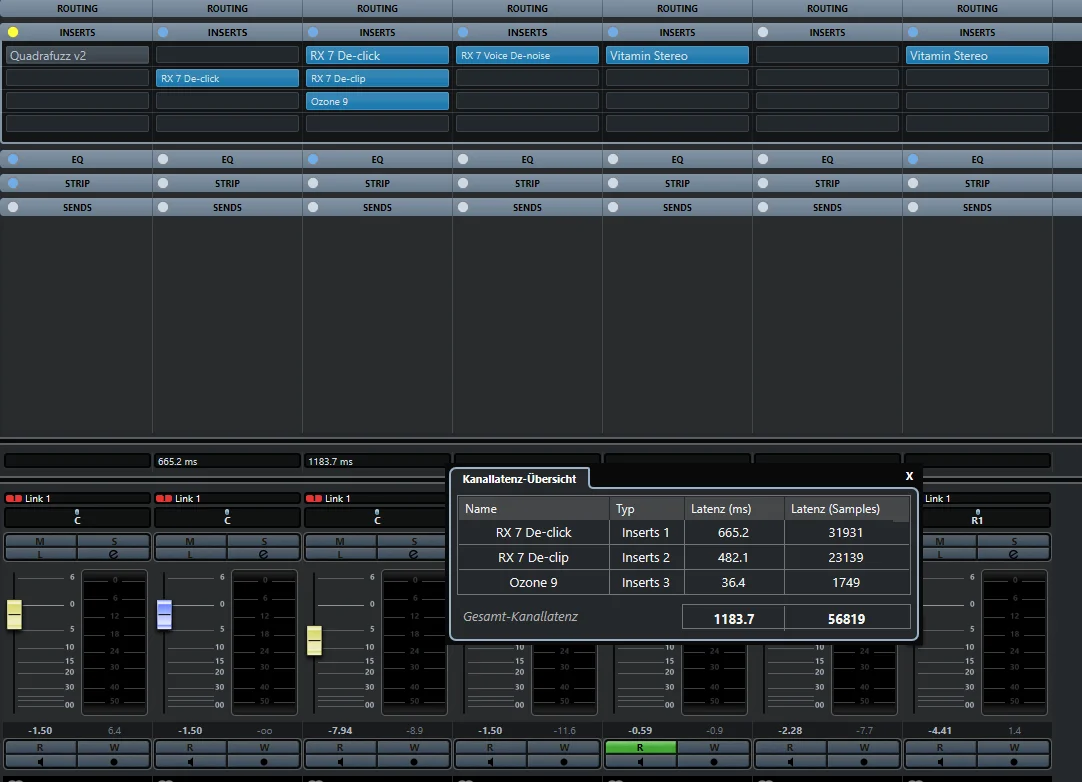Click the monitor speaker icon on -4.41 channel
The height and width of the screenshot is (782, 1082).
[x=940, y=762]
